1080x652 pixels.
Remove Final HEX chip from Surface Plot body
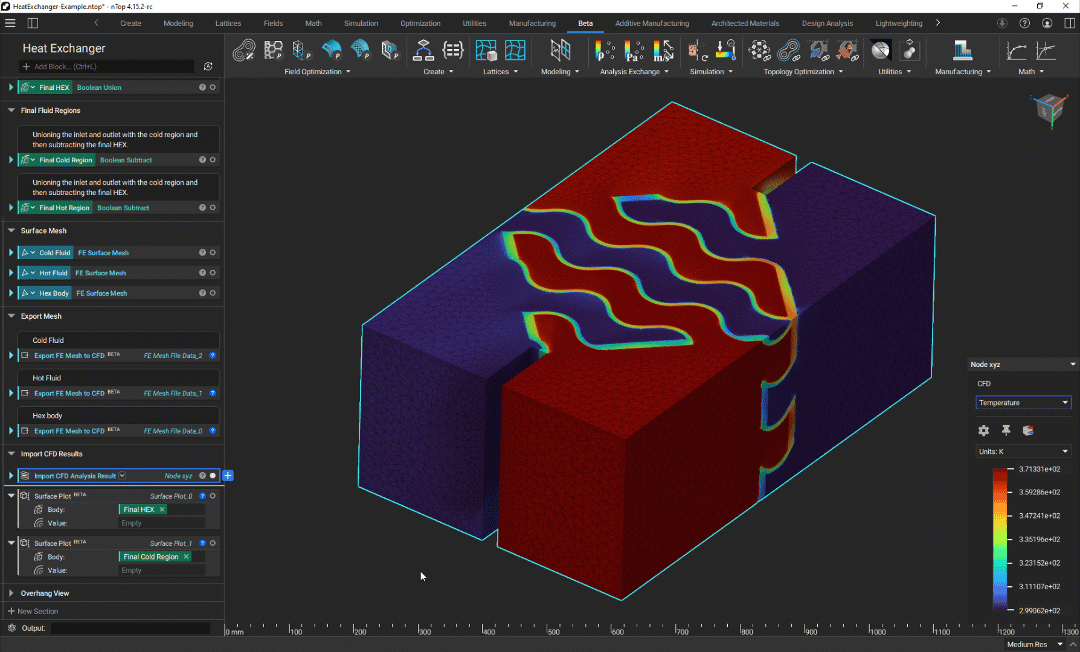162,509
